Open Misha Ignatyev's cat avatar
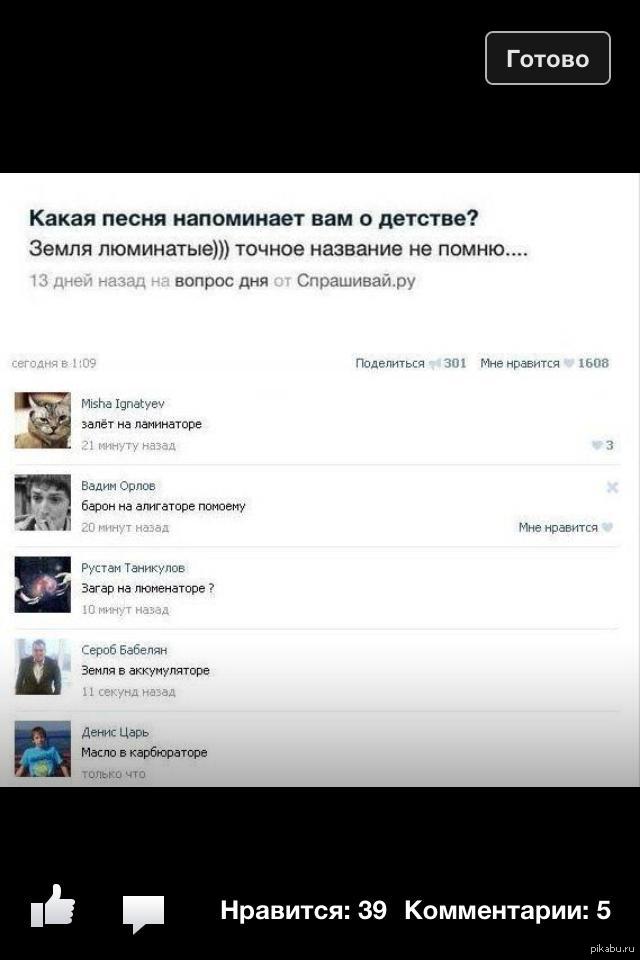640x960 pixels. point(43,421)
